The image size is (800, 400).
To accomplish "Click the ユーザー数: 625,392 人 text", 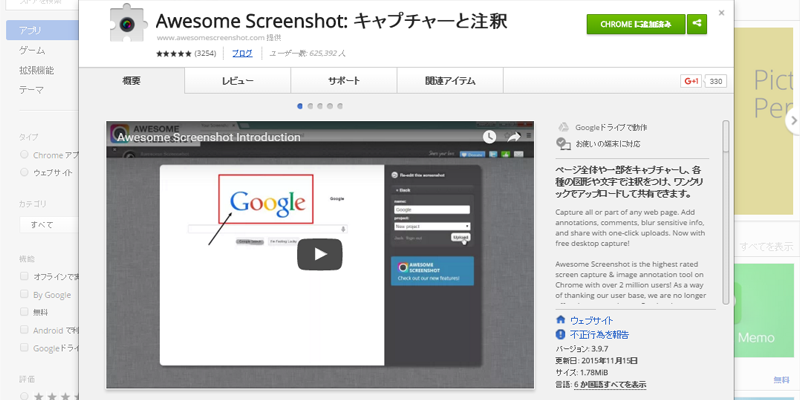I will (x=307, y=53).
